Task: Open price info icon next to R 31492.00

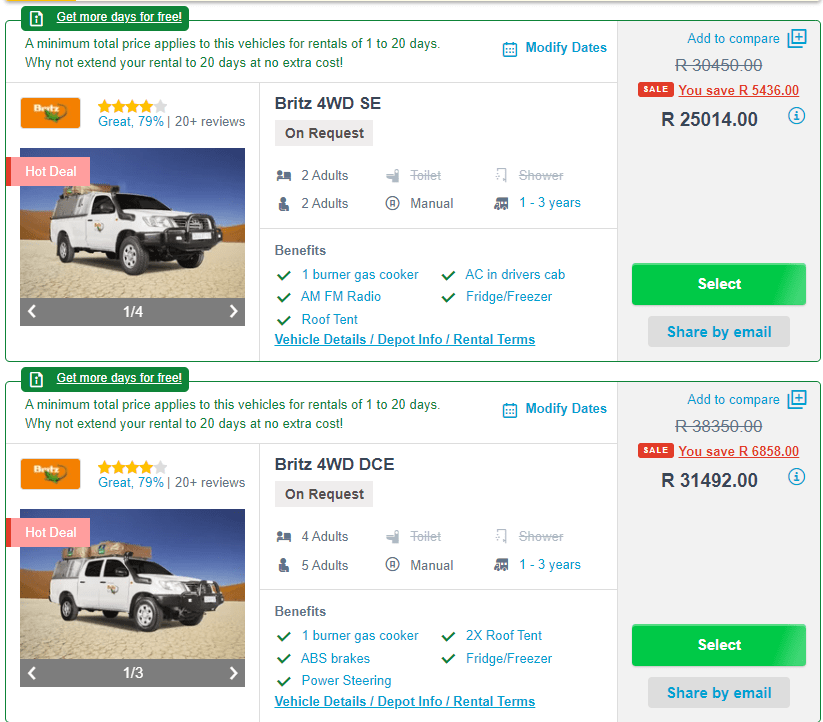Action: tap(796, 477)
